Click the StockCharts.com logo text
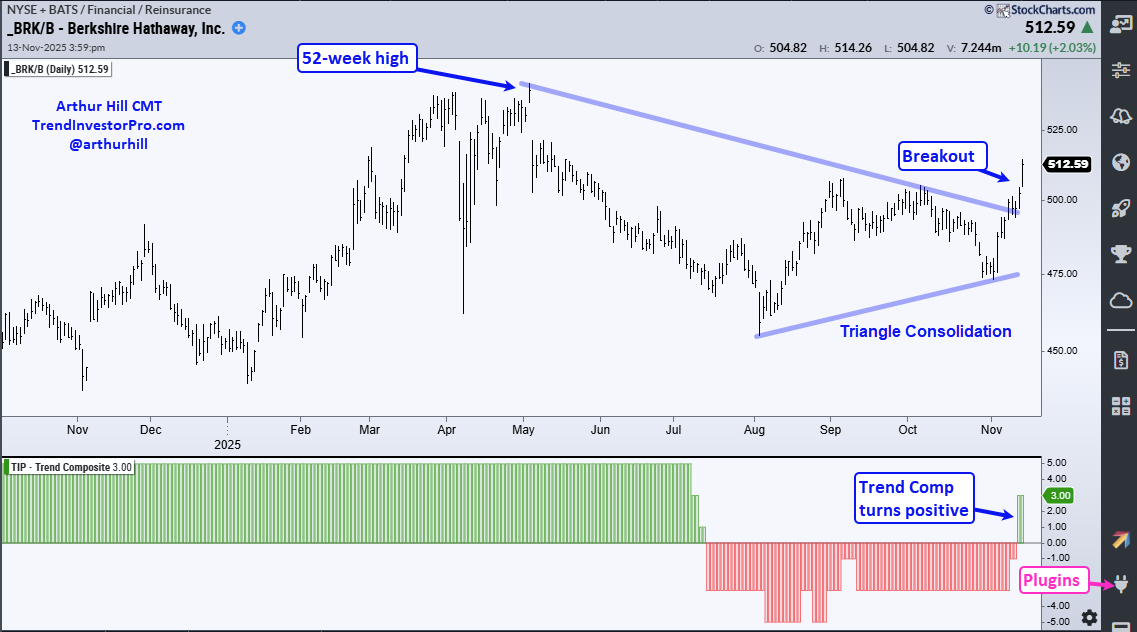1137x632 pixels. (x=1049, y=10)
